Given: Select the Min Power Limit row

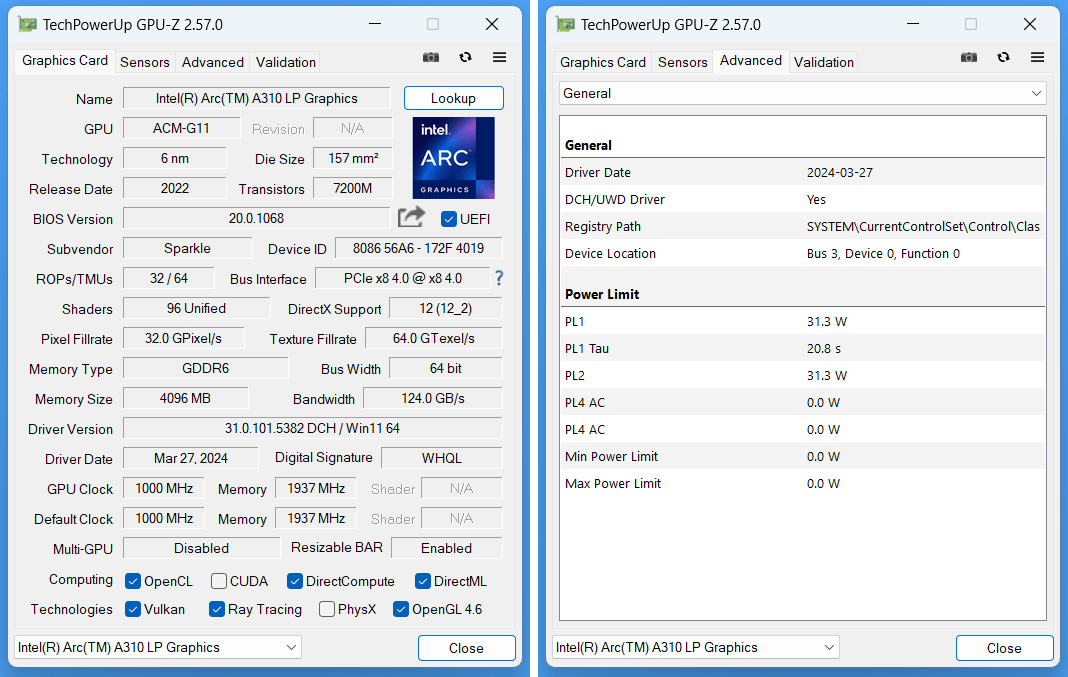Looking at the screenshot, I should point(802,456).
